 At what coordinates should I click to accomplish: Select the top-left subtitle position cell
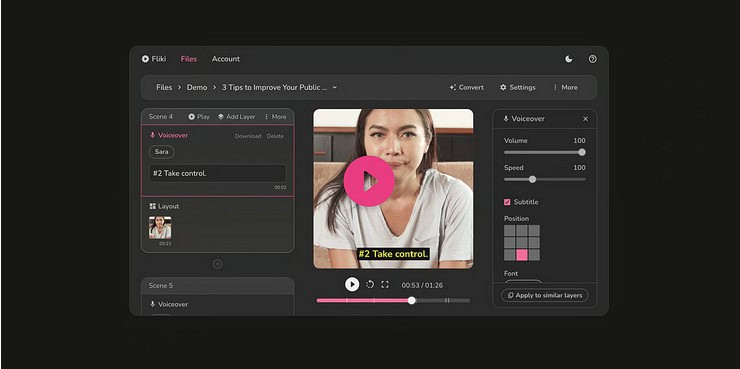coord(510,231)
